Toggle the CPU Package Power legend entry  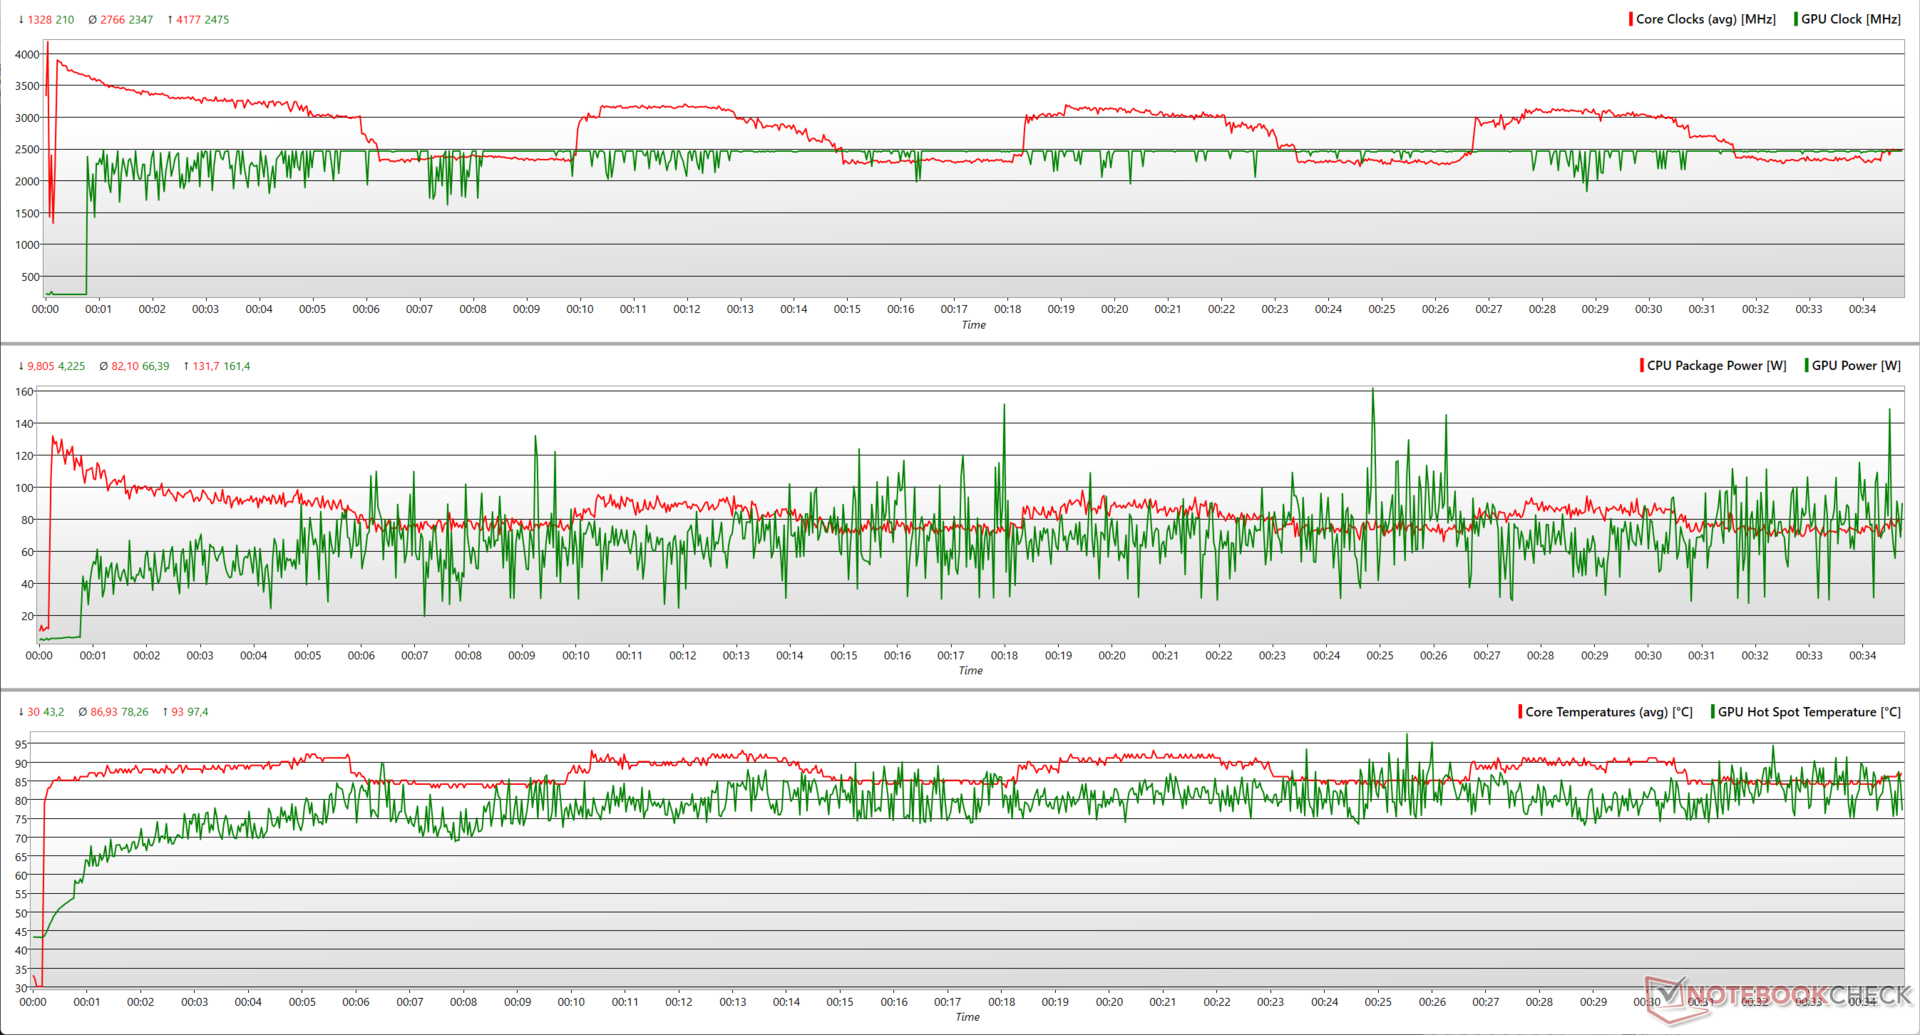[x=1715, y=366]
